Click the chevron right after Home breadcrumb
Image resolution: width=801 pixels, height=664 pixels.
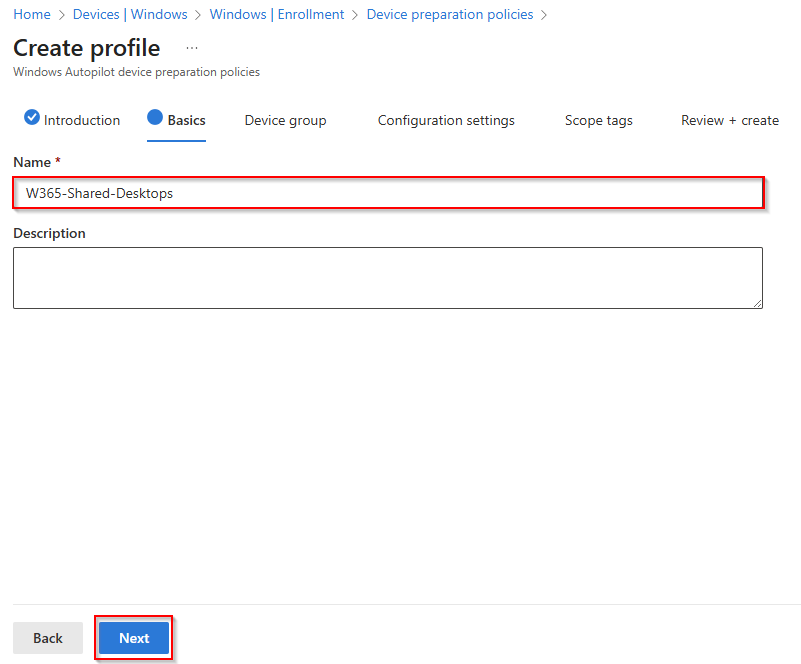coord(62,15)
